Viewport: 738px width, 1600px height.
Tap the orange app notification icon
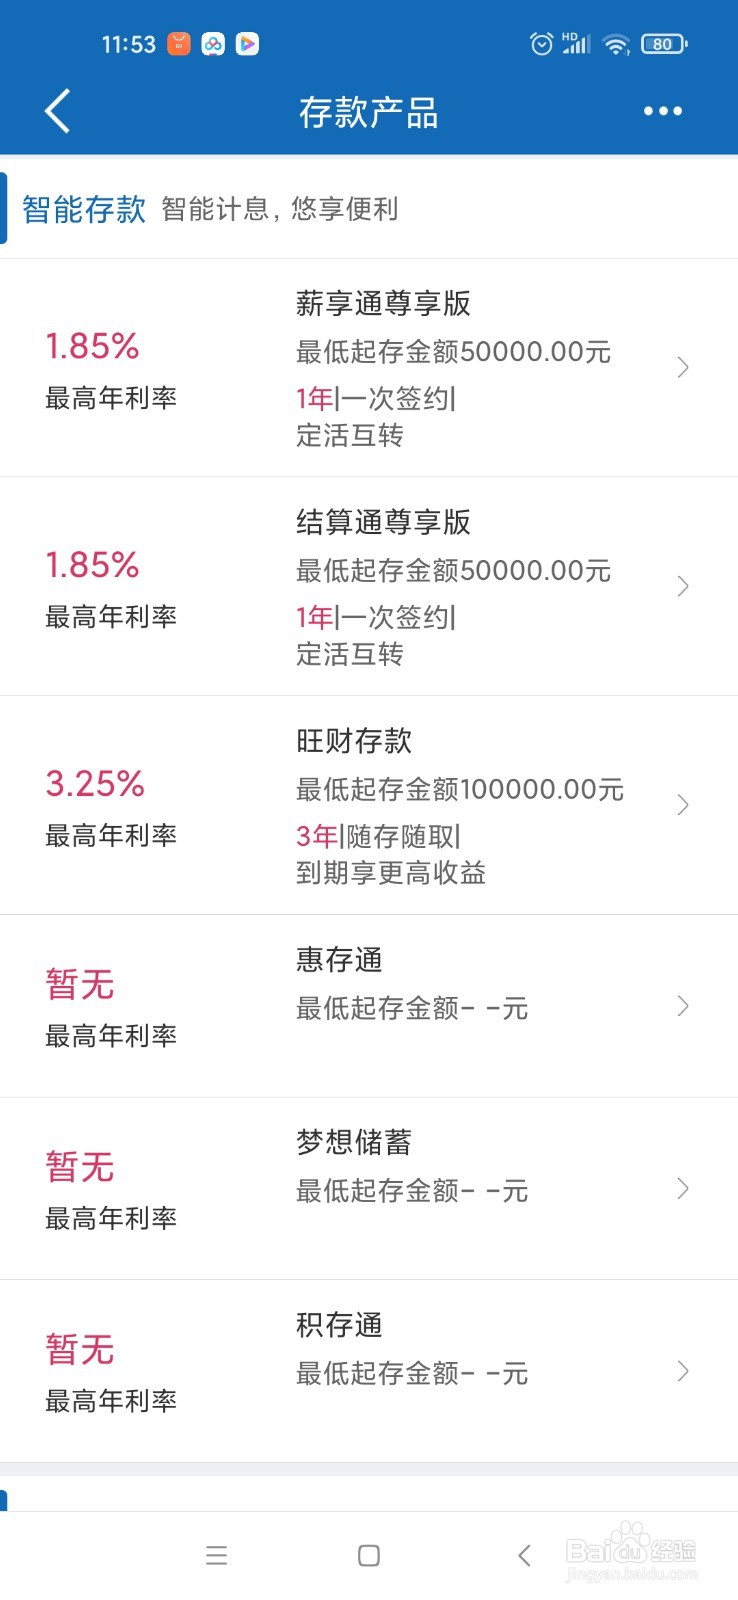point(178,44)
